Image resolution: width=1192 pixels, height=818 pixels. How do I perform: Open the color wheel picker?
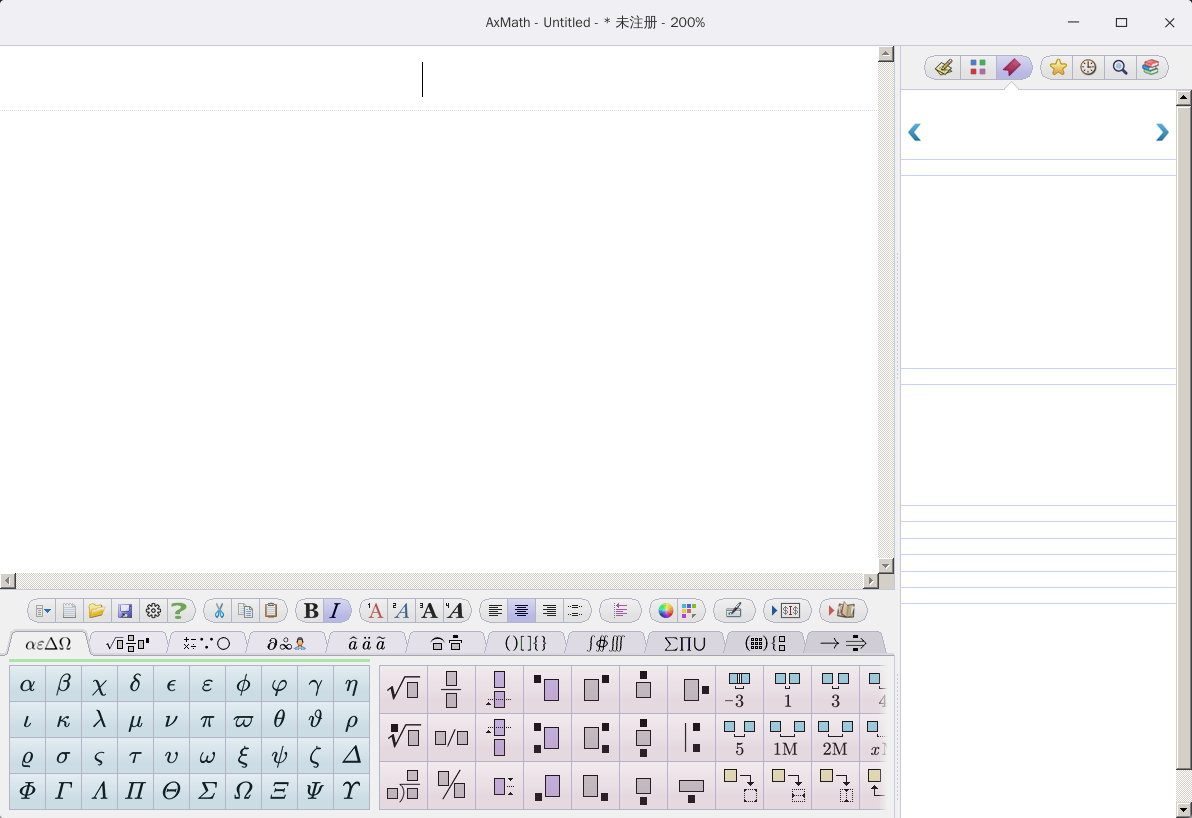[665, 611]
